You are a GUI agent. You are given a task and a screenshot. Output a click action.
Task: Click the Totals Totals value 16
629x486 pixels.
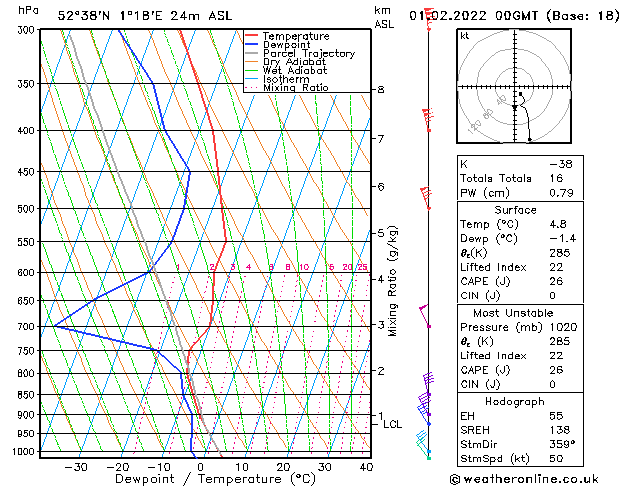[556, 178]
